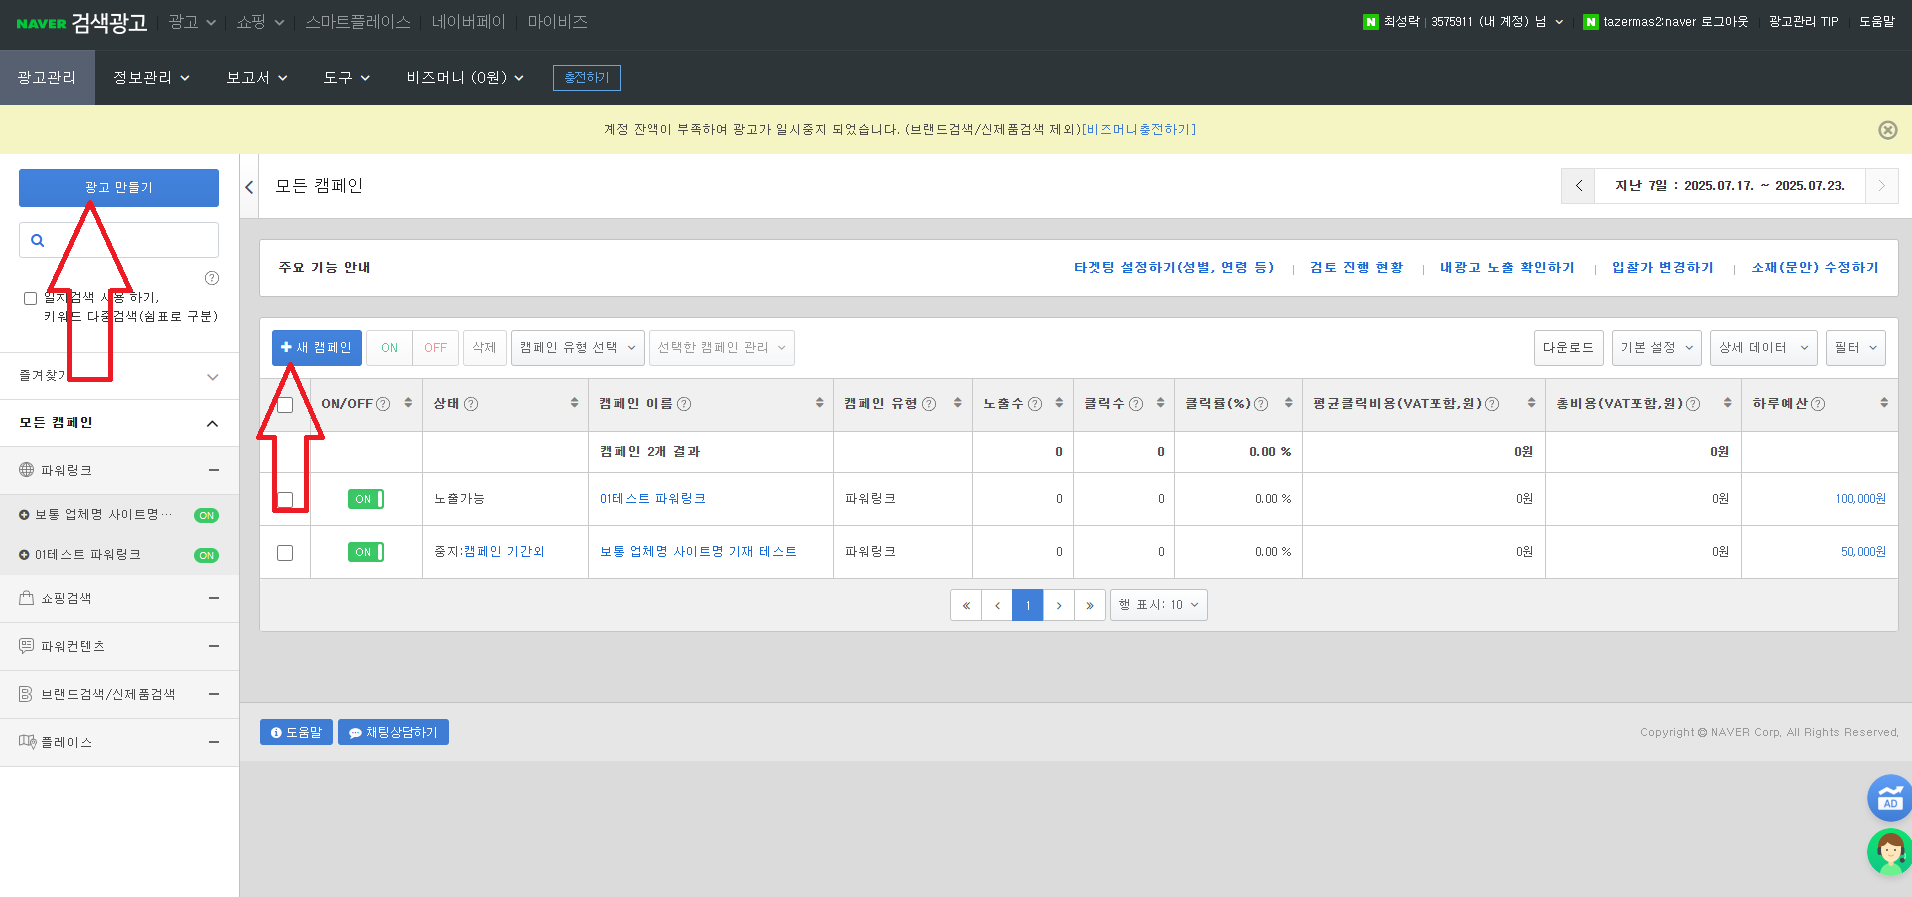Screen dimensions: 1912x897
Task: Open the 정보관리 menu
Action: (x=151, y=77)
